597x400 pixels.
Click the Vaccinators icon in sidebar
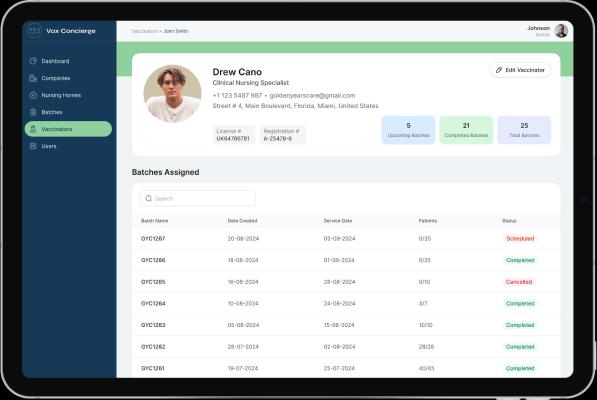tap(33, 129)
